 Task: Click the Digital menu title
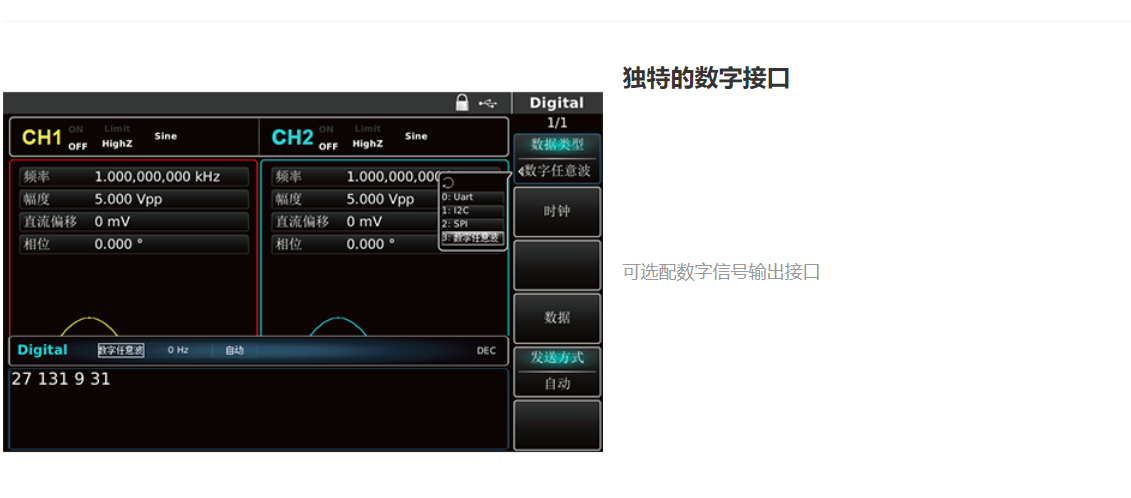(x=556, y=102)
